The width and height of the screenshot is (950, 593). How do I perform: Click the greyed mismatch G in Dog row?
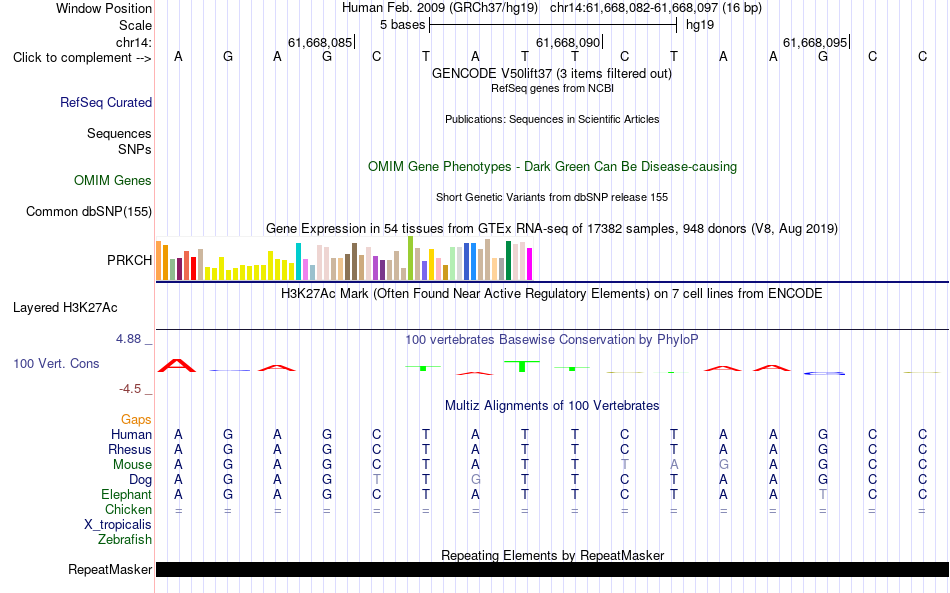click(x=476, y=480)
